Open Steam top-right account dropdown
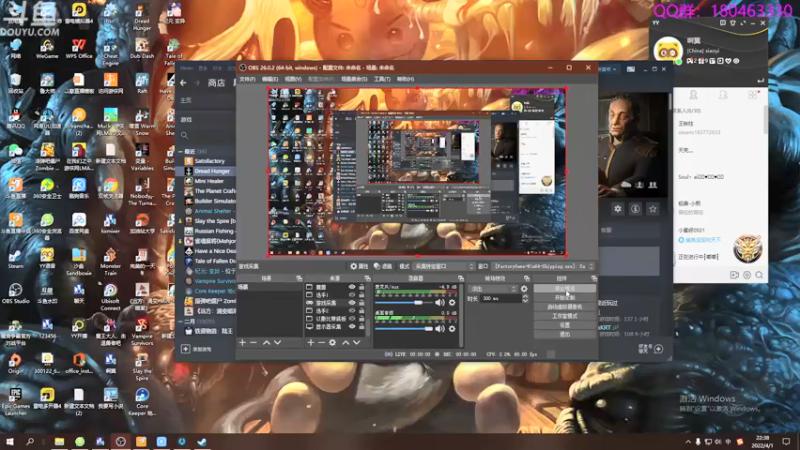800x450 pixels. [x=608, y=69]
